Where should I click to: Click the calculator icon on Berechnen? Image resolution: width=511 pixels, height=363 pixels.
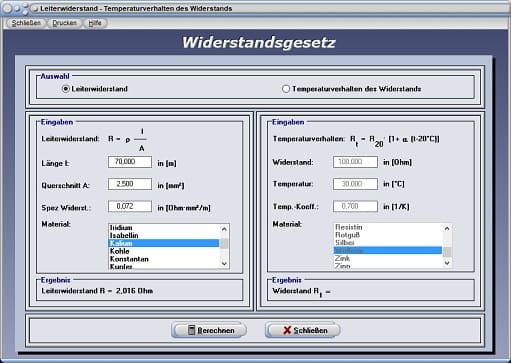click(x=191, y=330)
